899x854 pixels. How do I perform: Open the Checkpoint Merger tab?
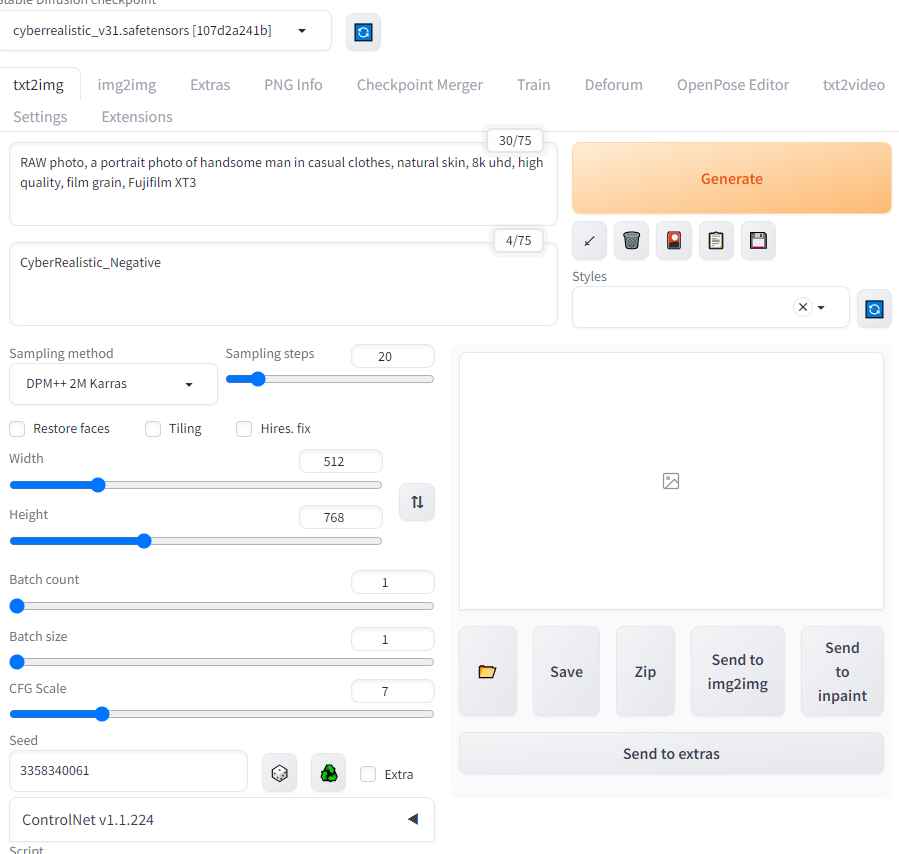[x=420, y=85]
